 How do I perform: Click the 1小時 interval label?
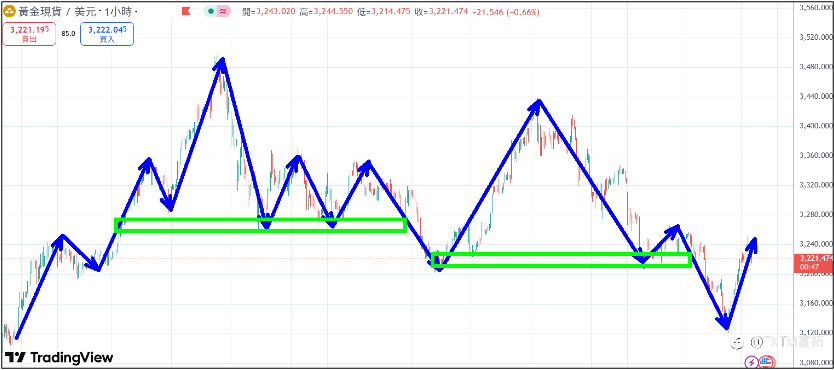tap(120, 11)
